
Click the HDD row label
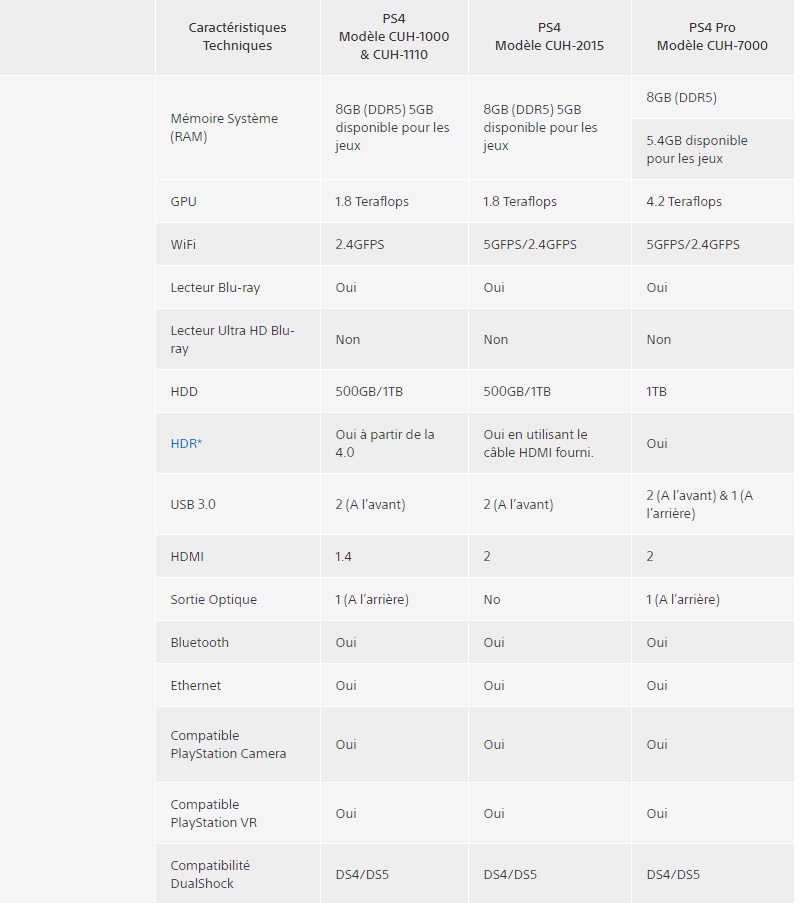pyautogui.click(x=185, y=391)
